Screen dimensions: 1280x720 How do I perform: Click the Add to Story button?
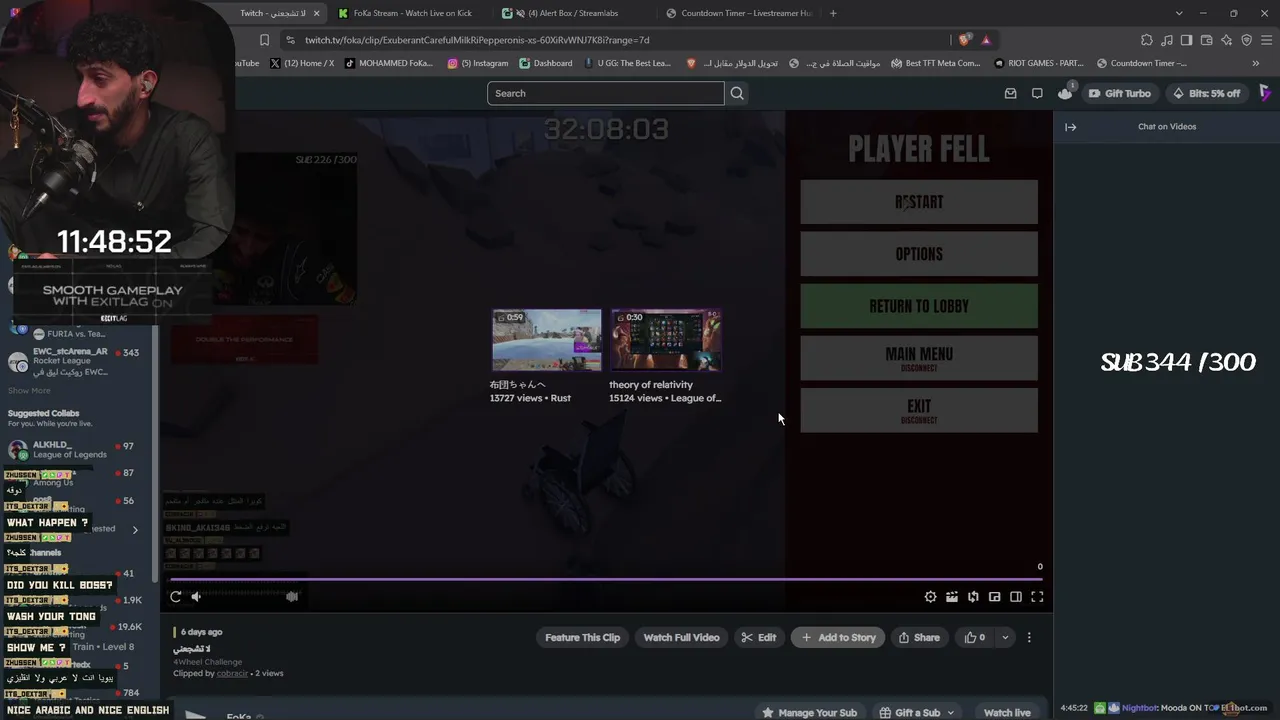pos(838,638)
